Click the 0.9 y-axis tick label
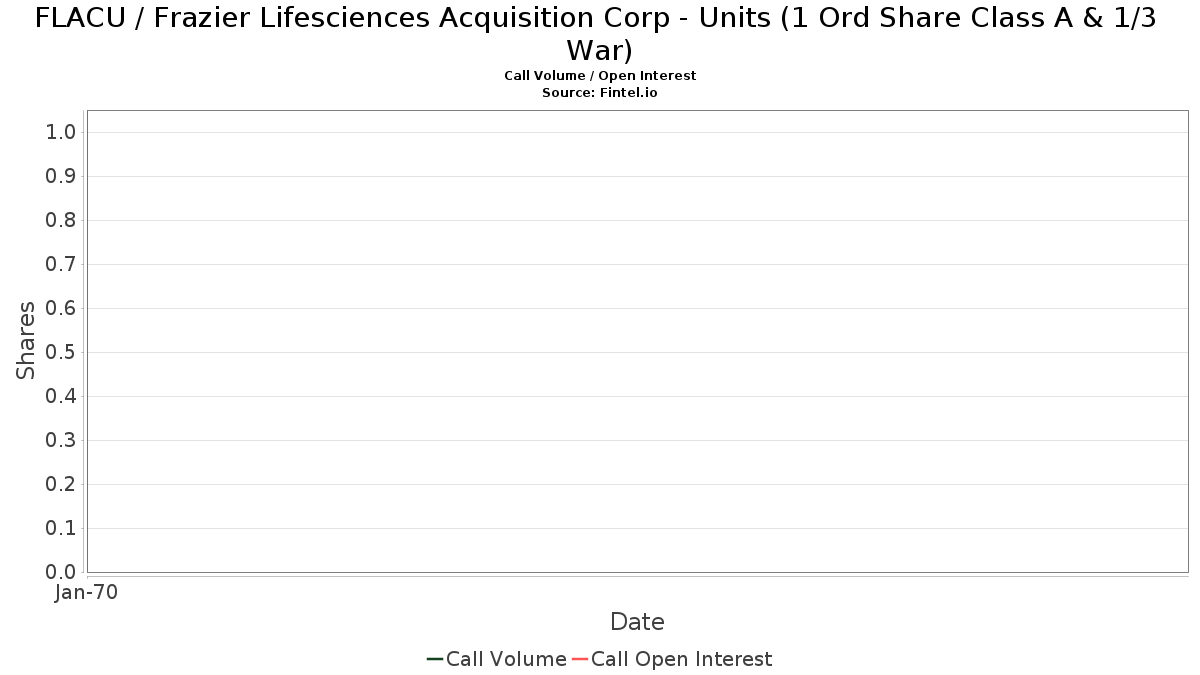The image size is (1200, 675). (61, 176)
